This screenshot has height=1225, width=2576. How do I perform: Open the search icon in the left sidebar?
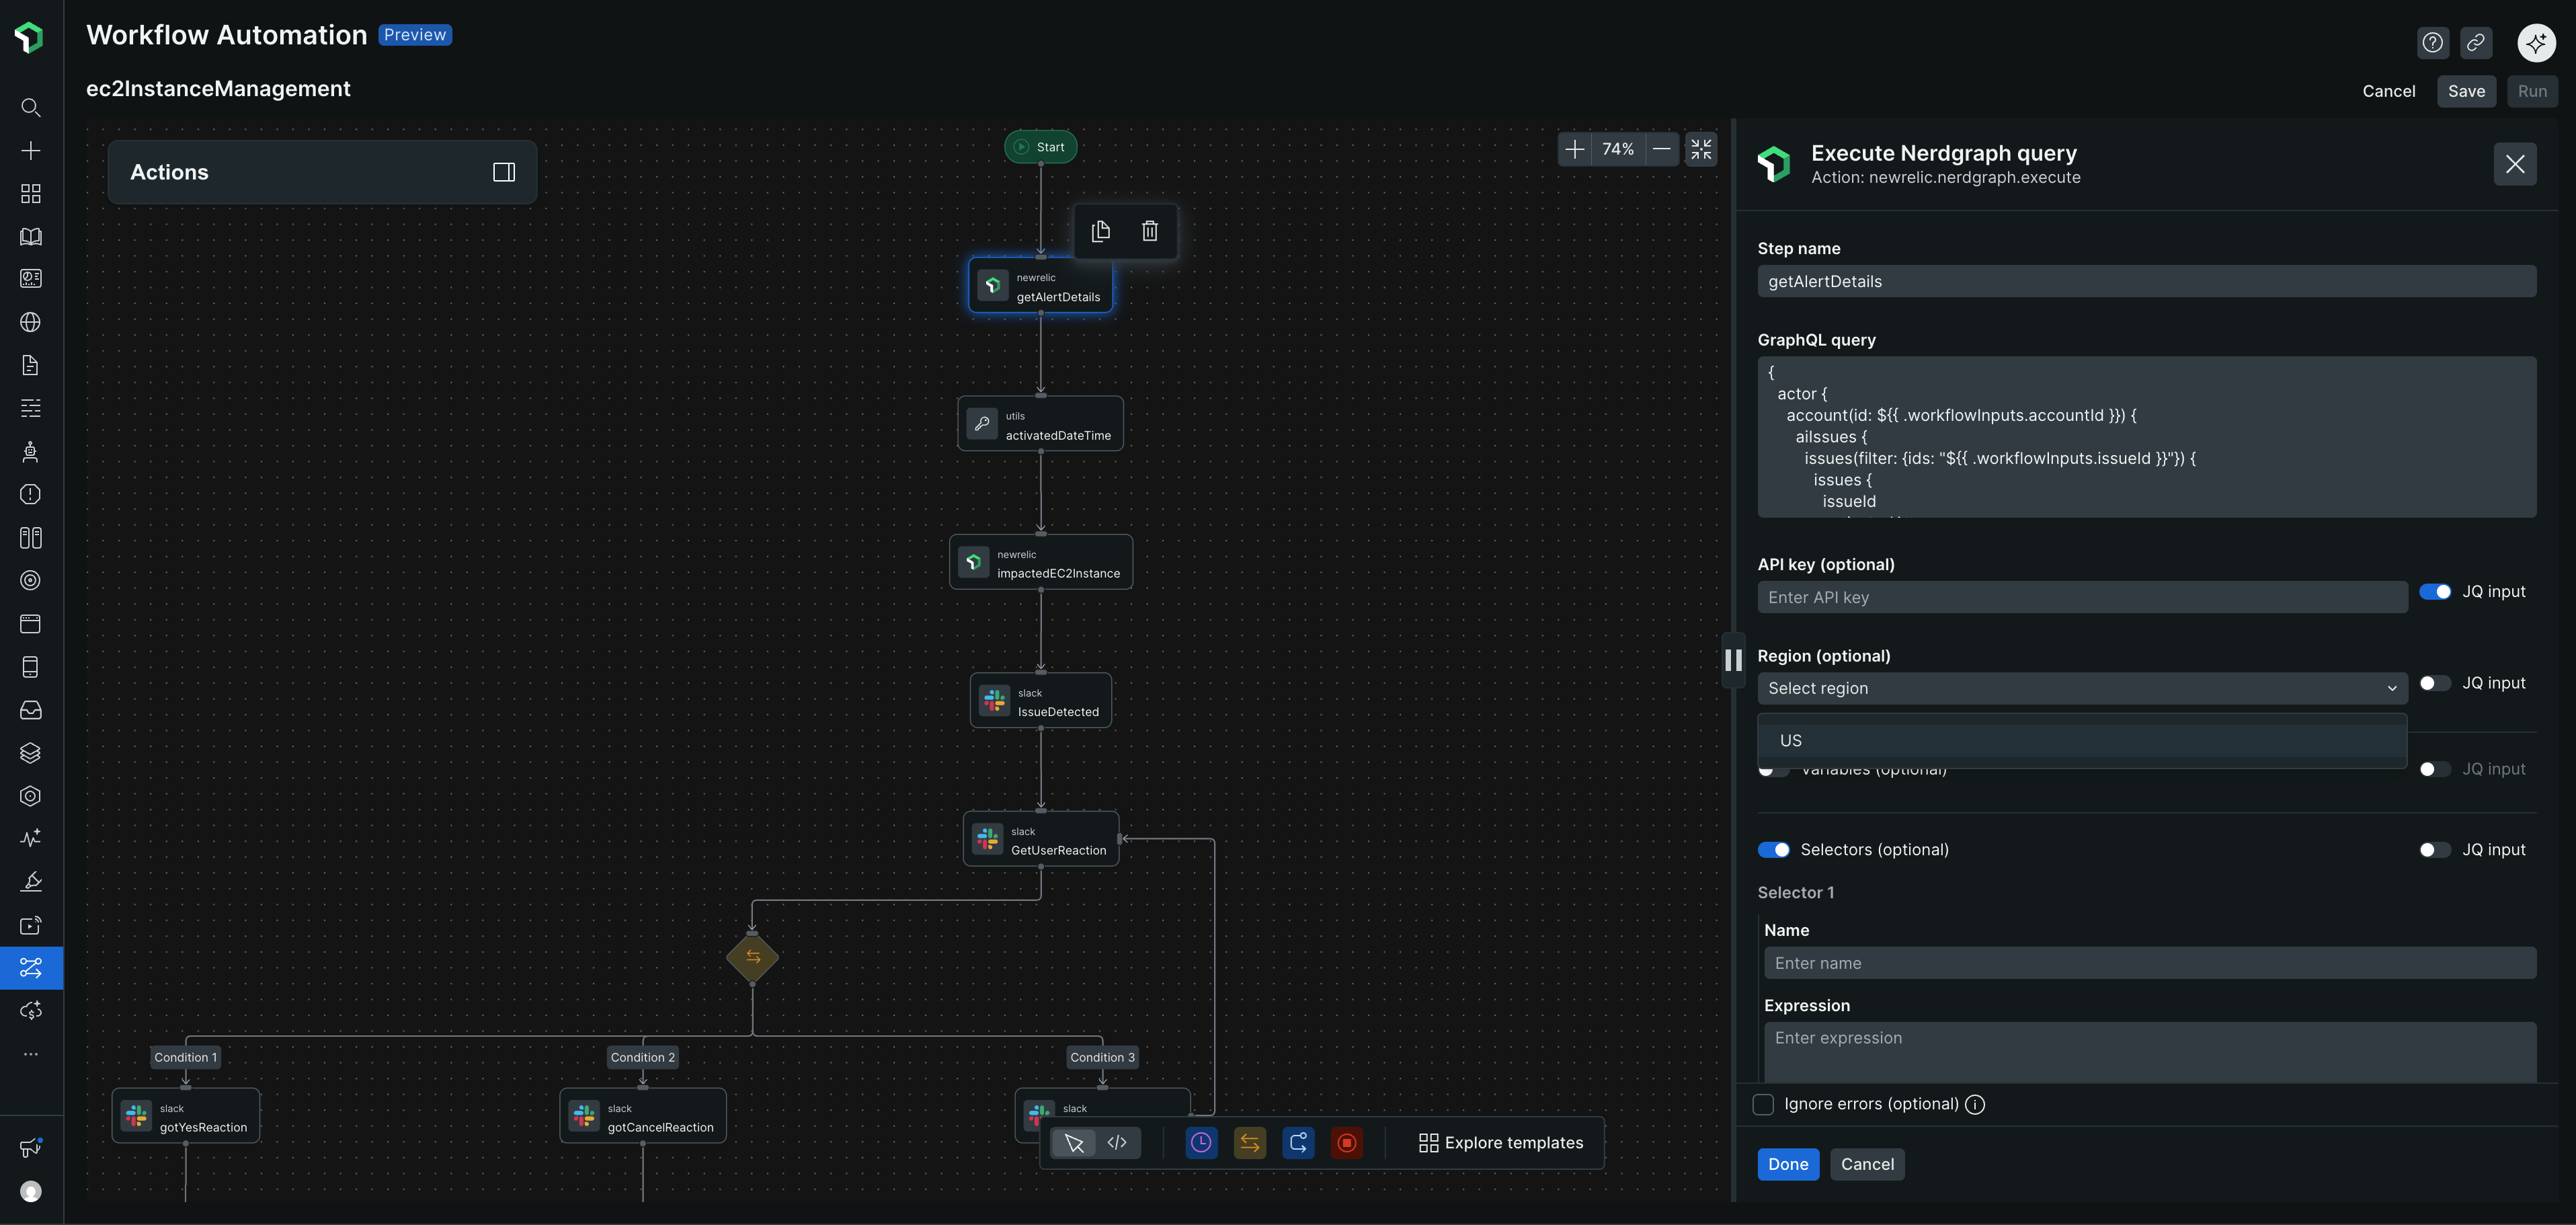pyautogui.click(x=30, y=108)
